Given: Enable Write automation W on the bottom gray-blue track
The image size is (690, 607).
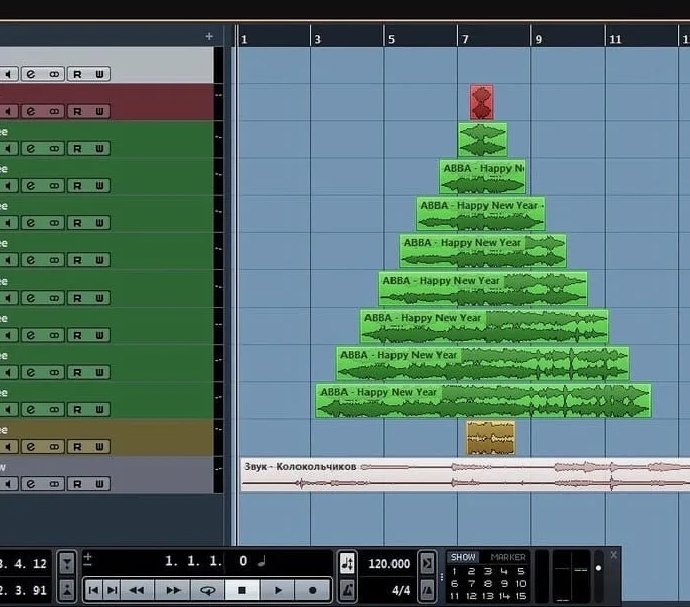Looking at the screenshot, I should tap(99, 484).
